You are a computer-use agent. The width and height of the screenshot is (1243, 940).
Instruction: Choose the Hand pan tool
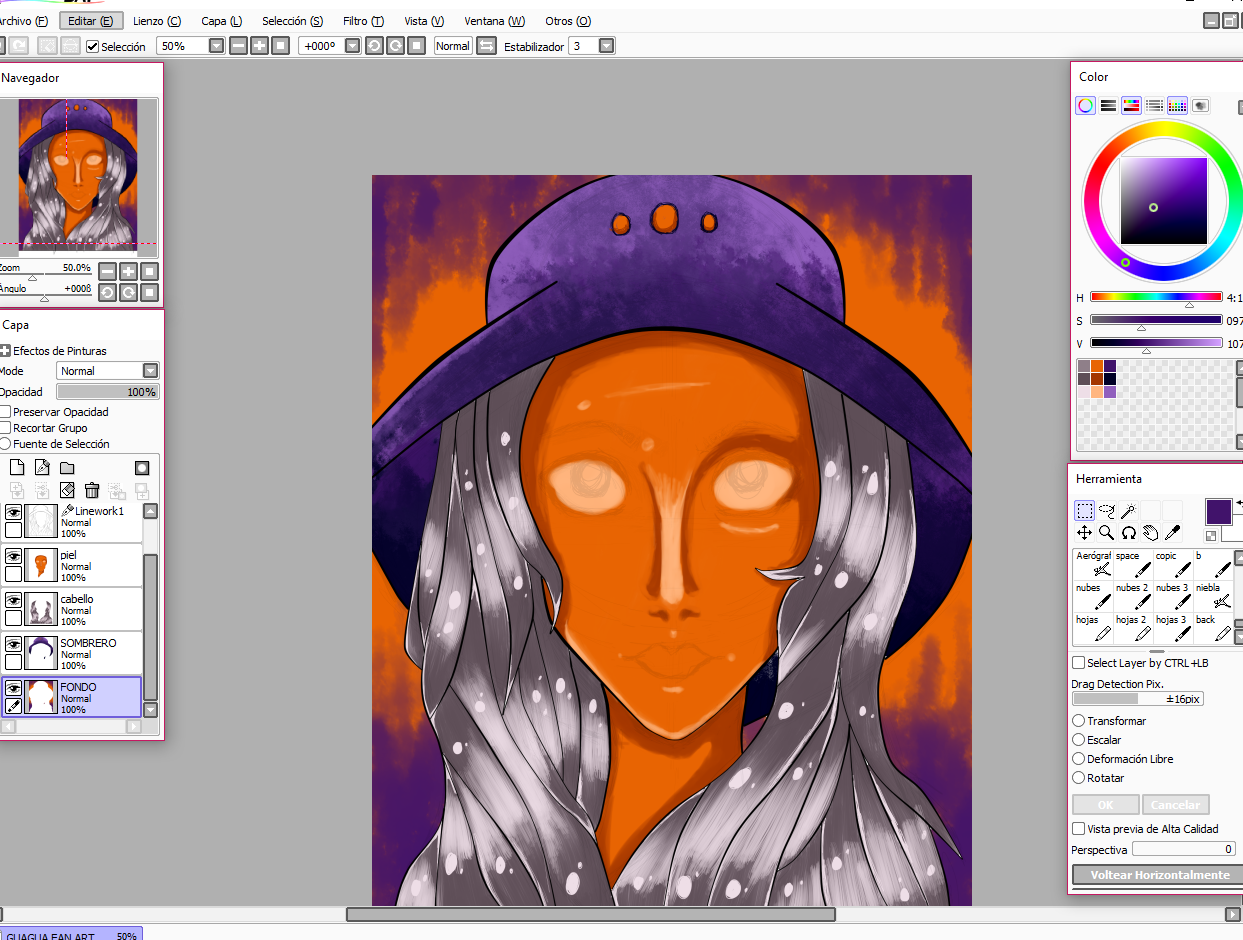click(1150, 533)
